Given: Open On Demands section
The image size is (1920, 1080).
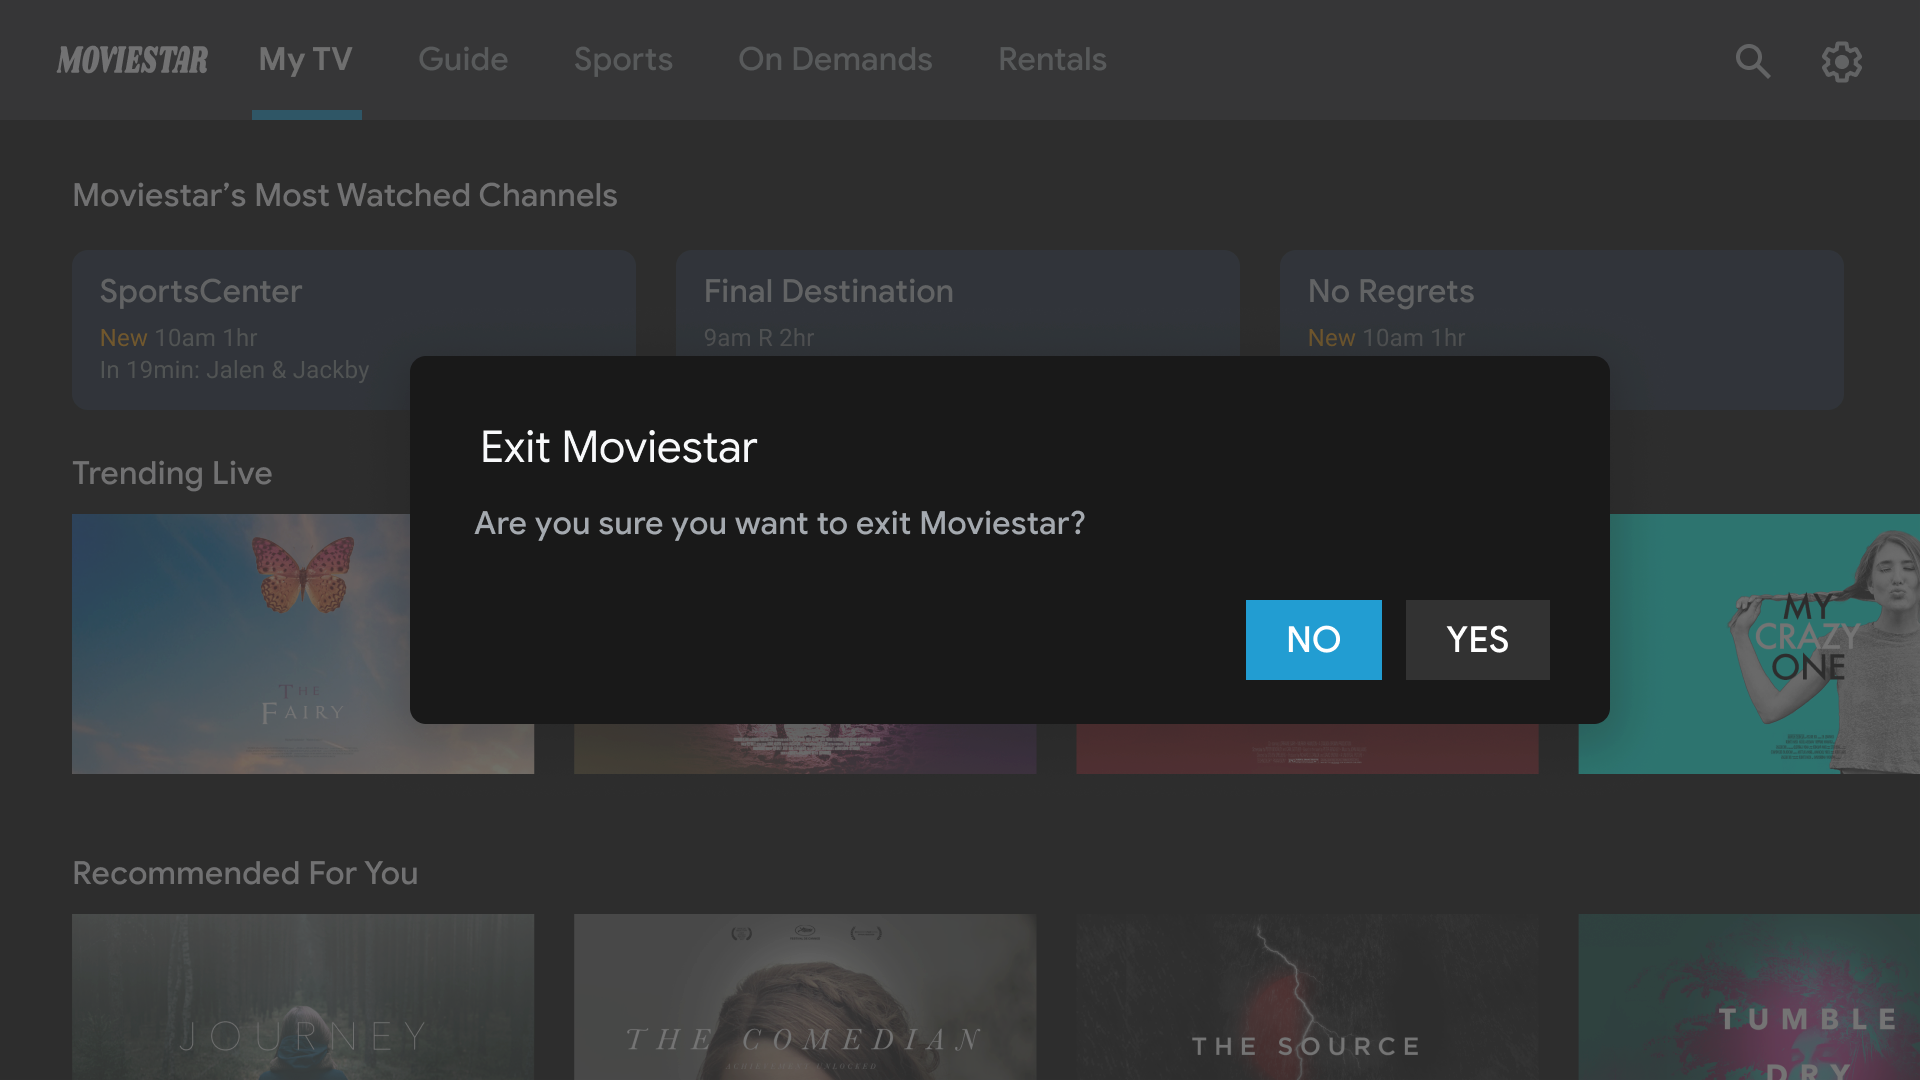Looking at the screenshot, I should (x=835, y=59).
